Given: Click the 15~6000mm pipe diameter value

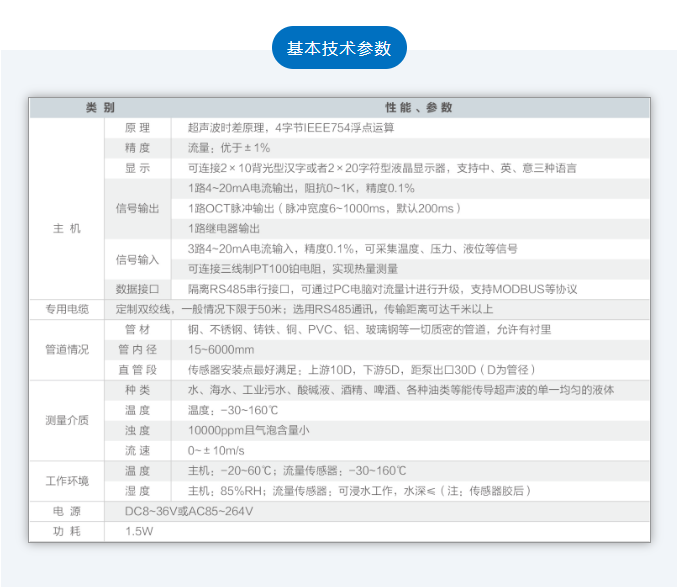Looking at the screenshot, I should point(221,350).
